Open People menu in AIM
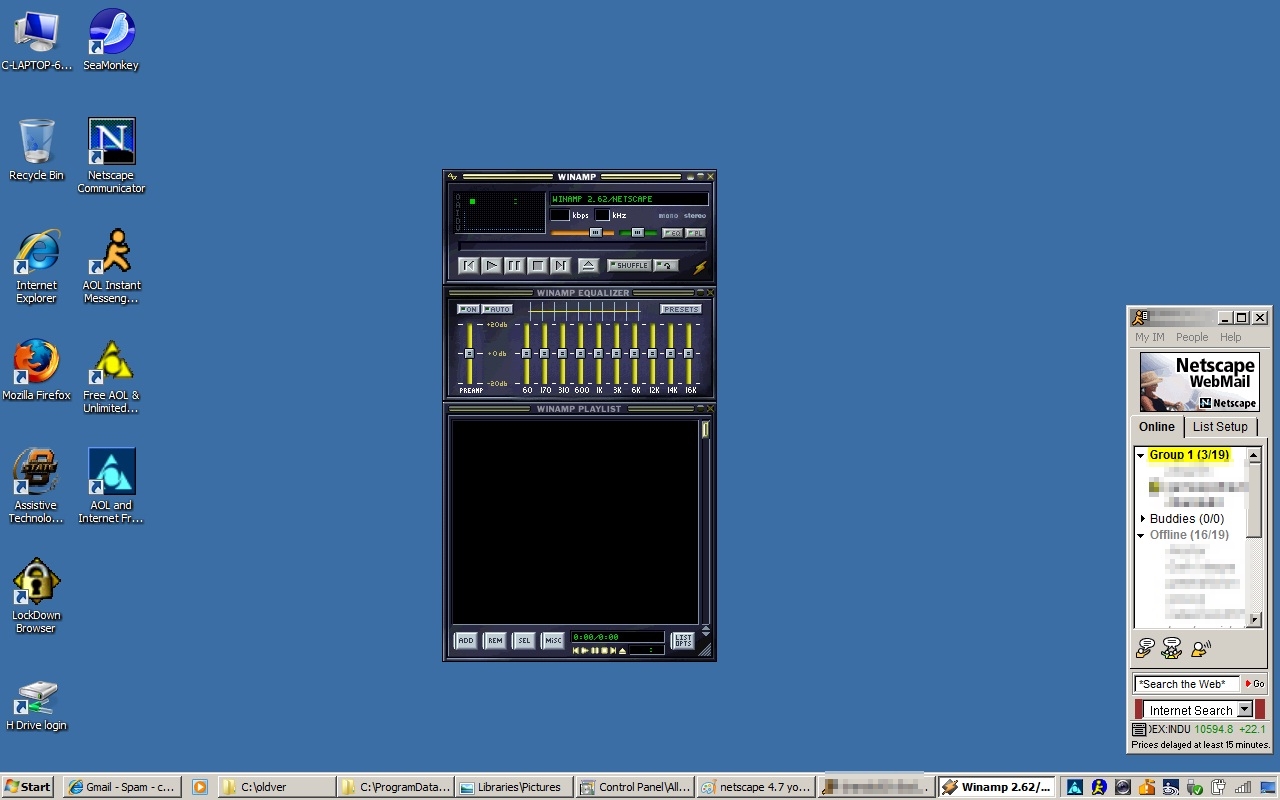 click(1192, 337)
